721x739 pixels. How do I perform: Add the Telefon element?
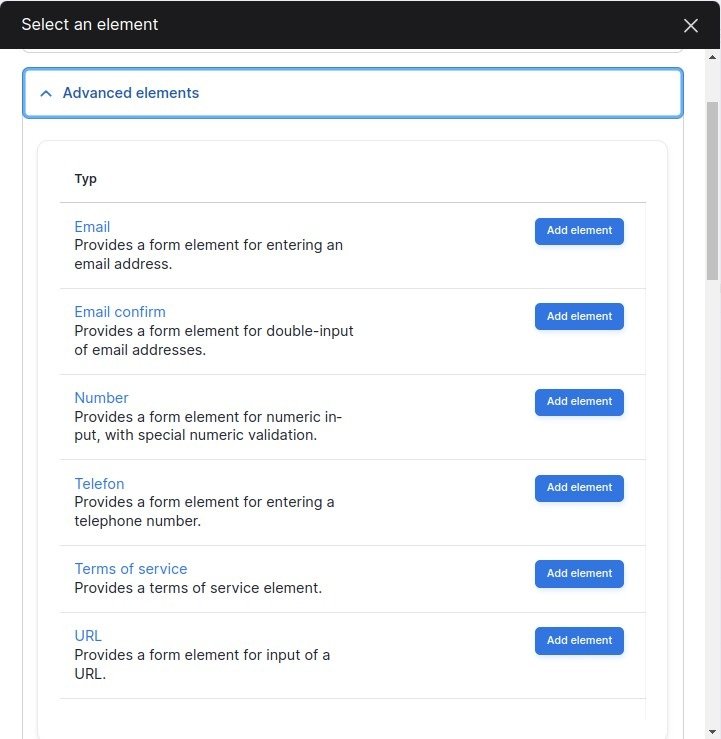coord(579,488)
